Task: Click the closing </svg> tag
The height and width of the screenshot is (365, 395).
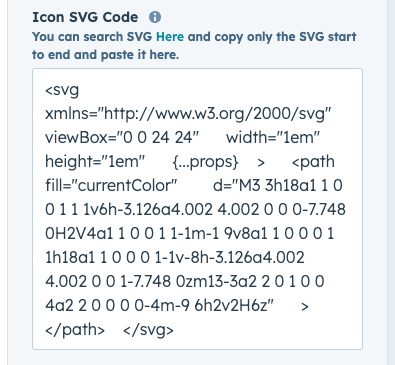Action: 148,330
